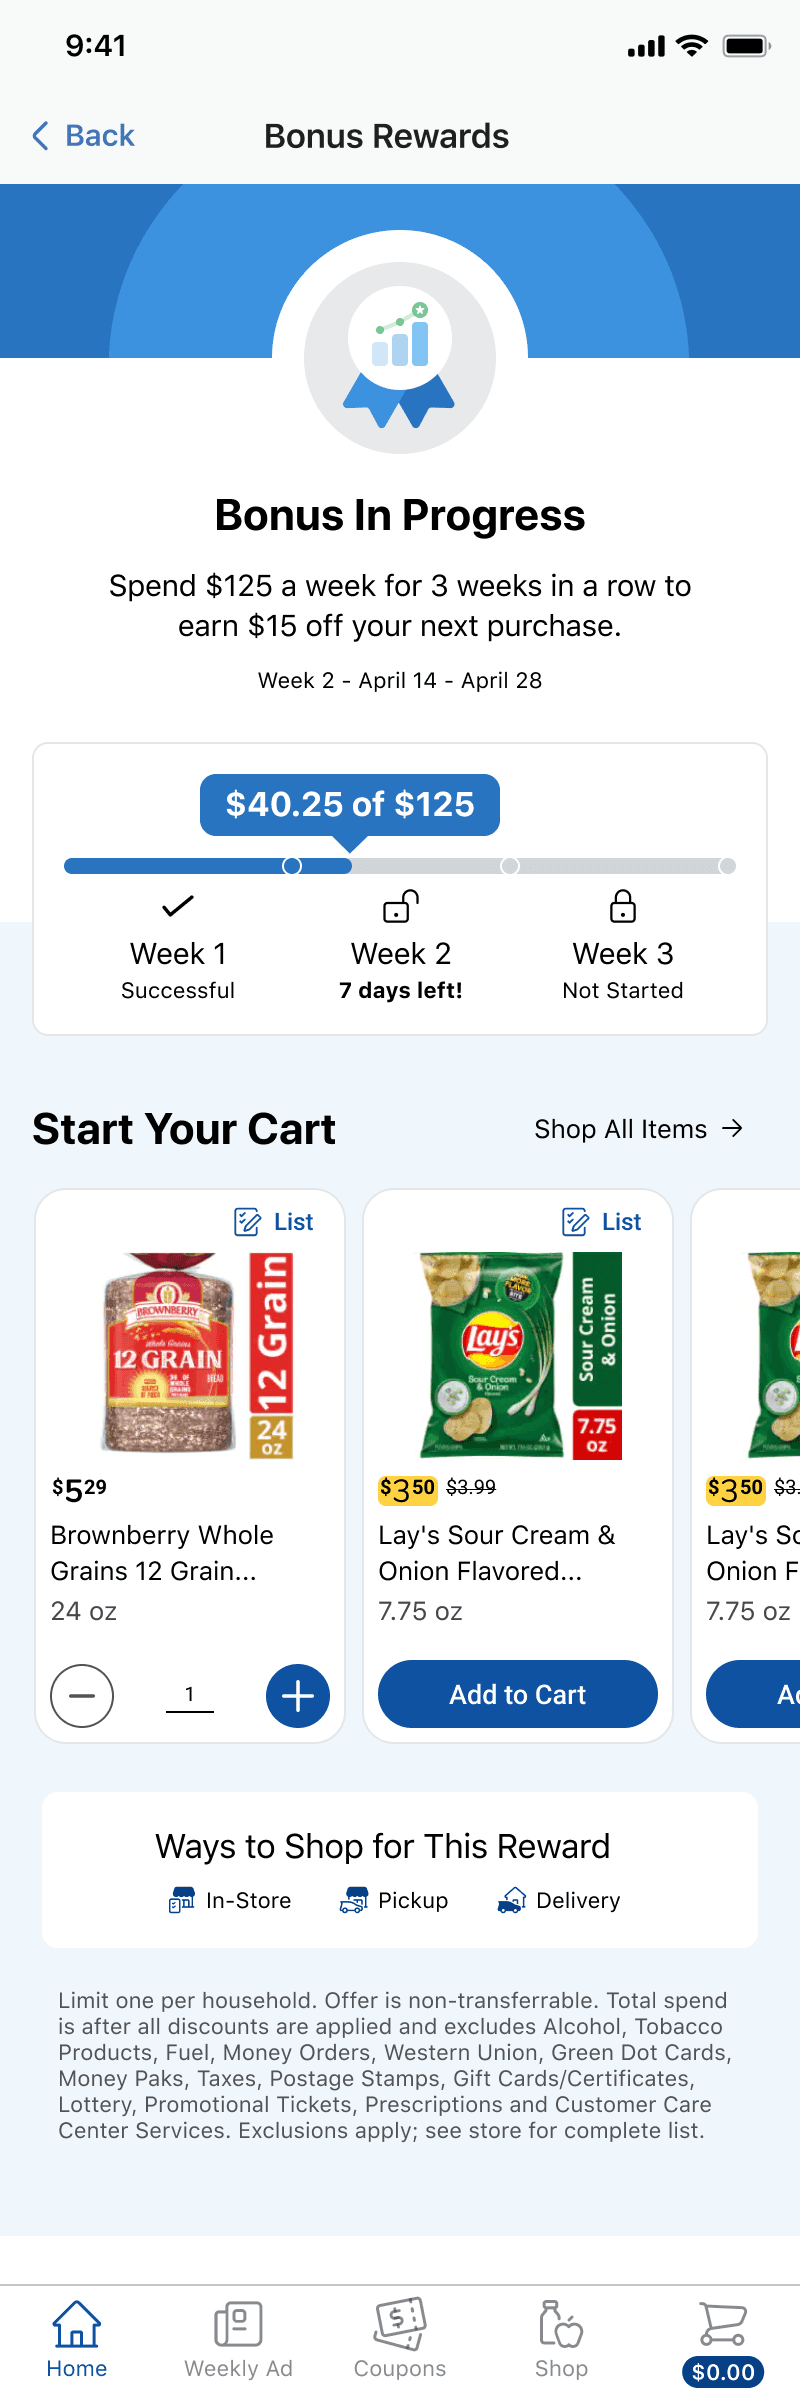The width and height of the screenshot is (800, 2400).
Task: Open the Home tab
Action: pyautogui.click(x=77, y=2339)
